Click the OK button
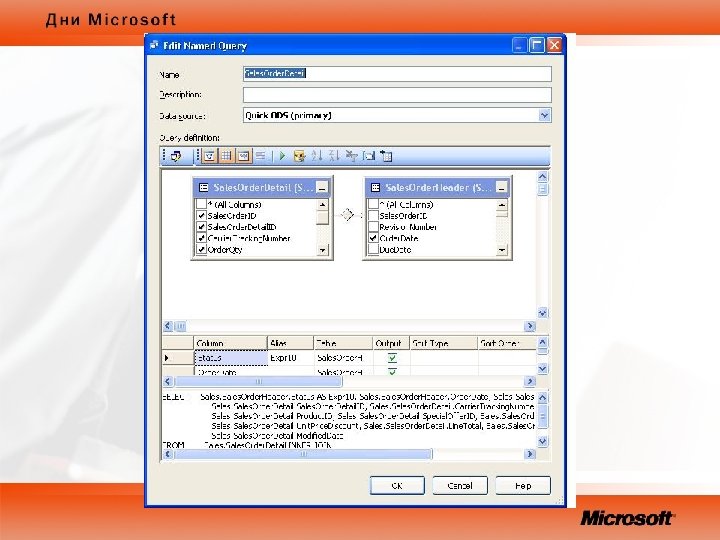The image size is (720, 540). coord(397,486)
